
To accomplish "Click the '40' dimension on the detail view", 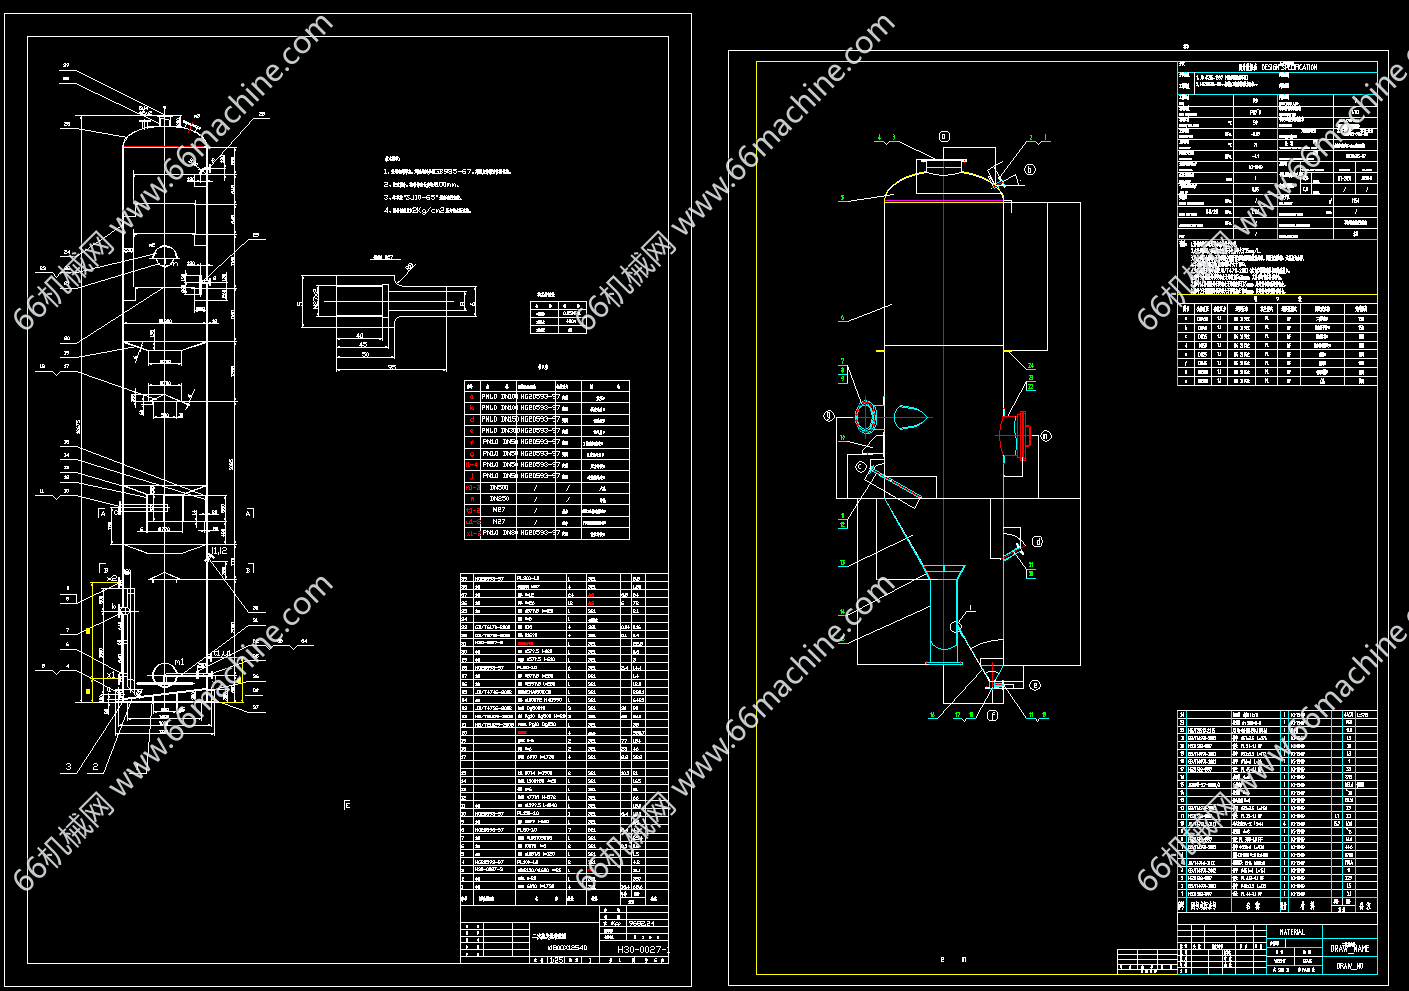I will point(359,336).
